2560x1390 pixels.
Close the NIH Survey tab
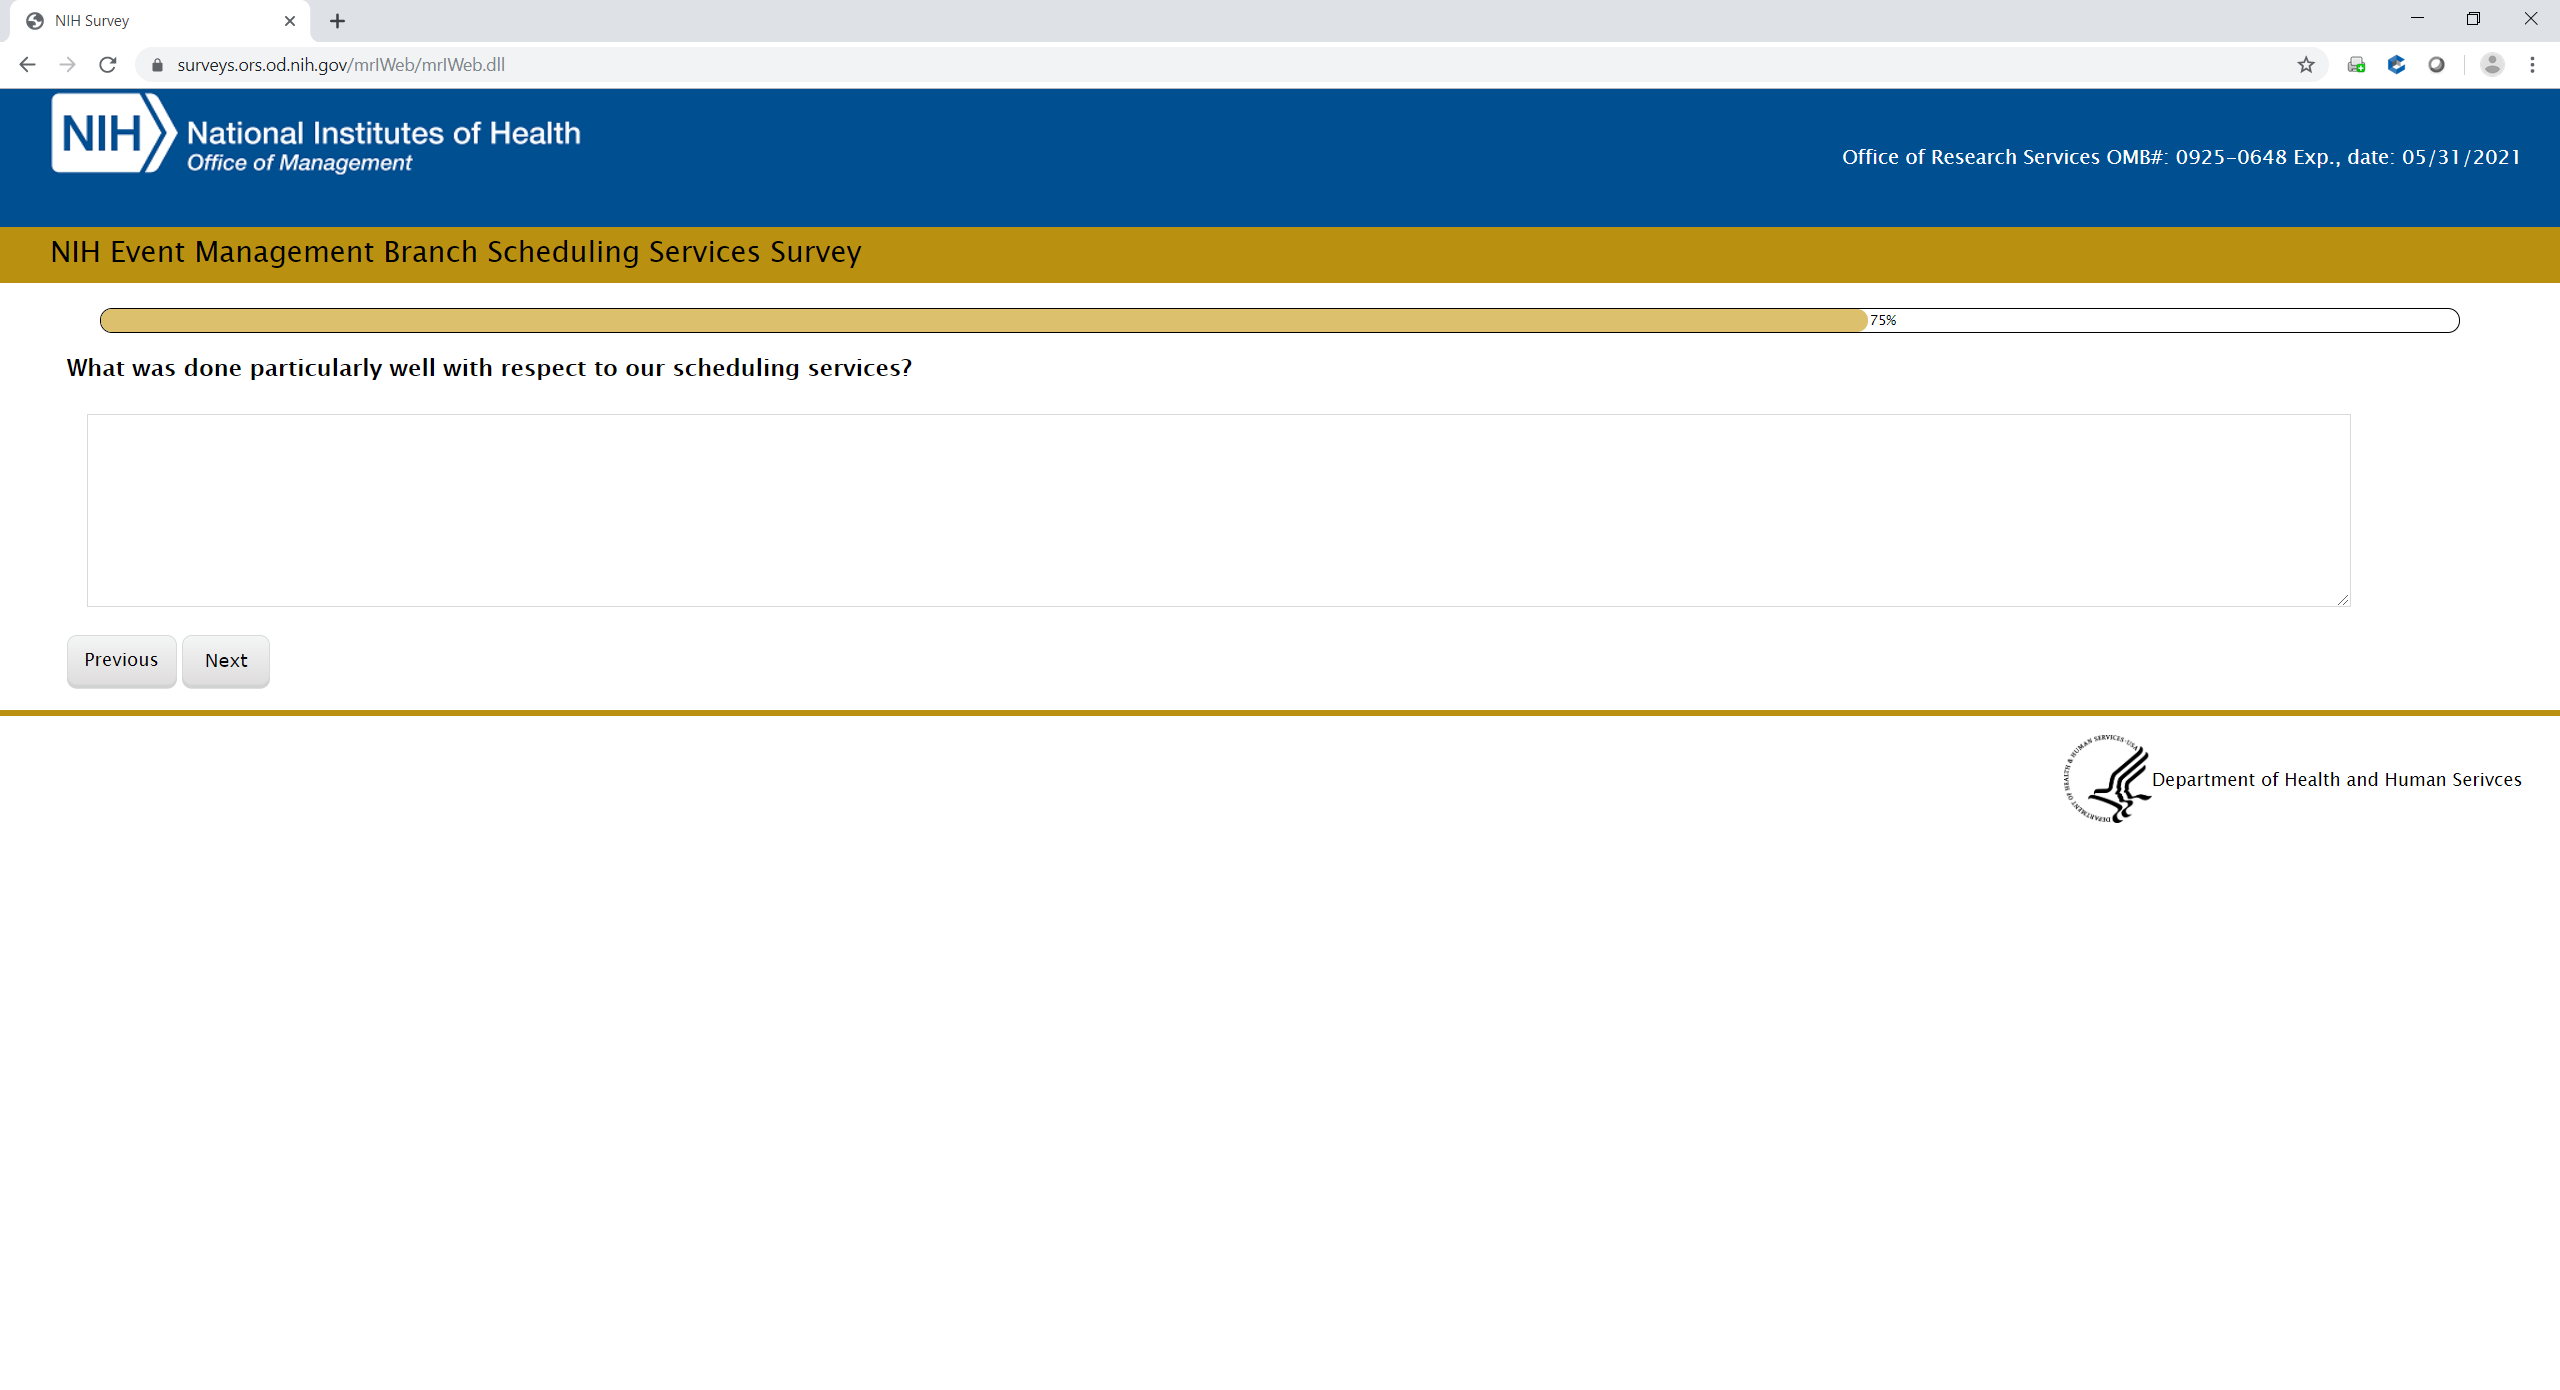pos(290,21)
